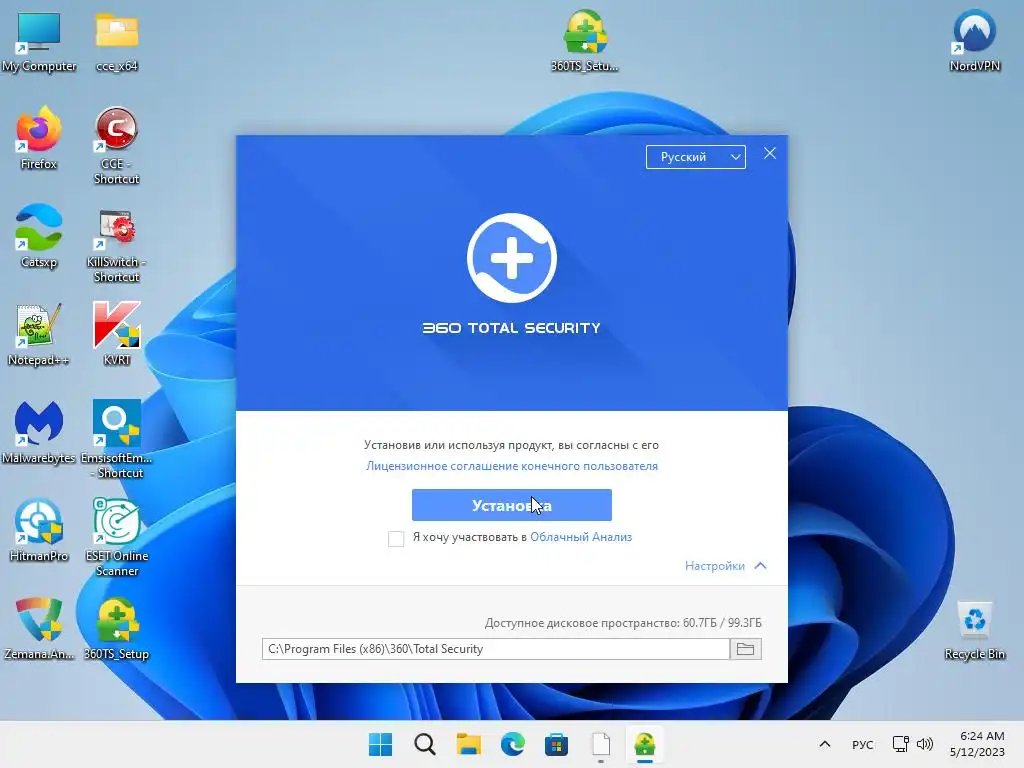Open the KVRT desktop icon

[x=117, y=334]
